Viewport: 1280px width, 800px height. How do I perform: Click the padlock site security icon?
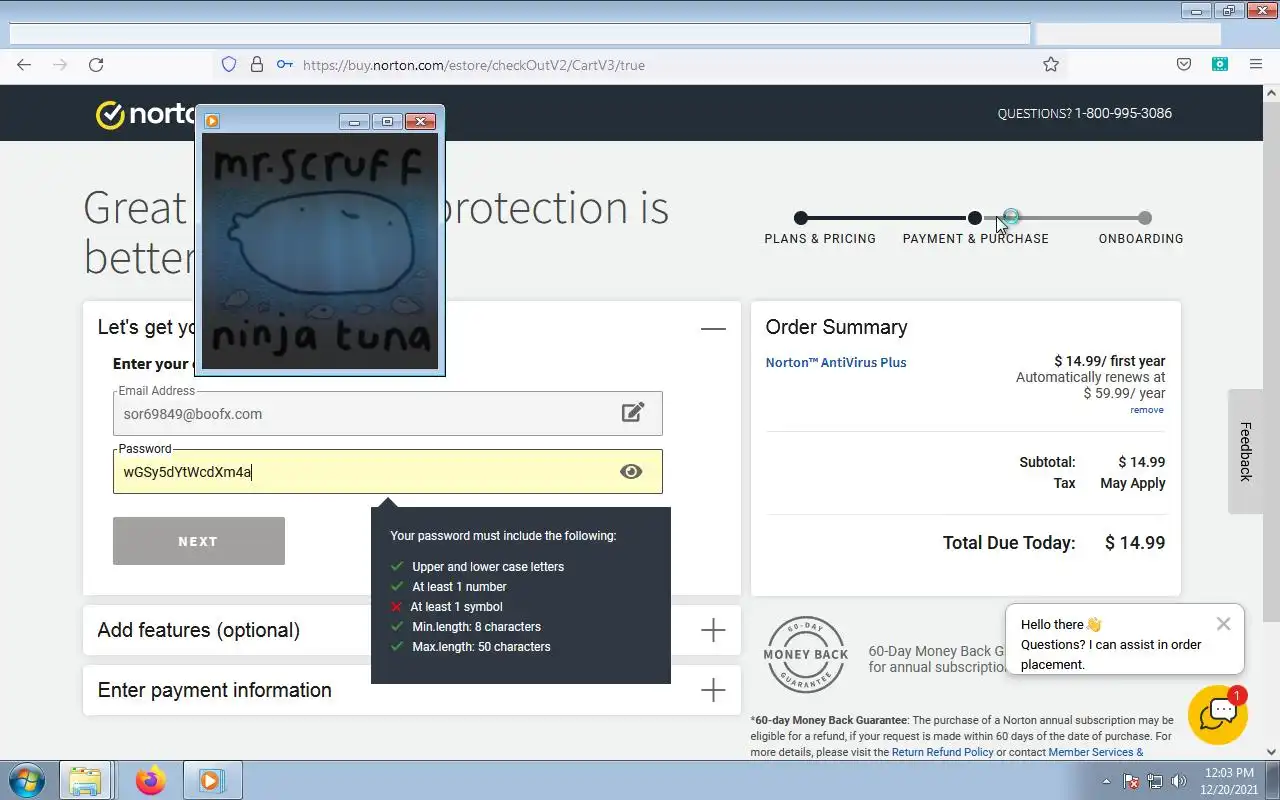pyautogui.click(x=257, y=65)
